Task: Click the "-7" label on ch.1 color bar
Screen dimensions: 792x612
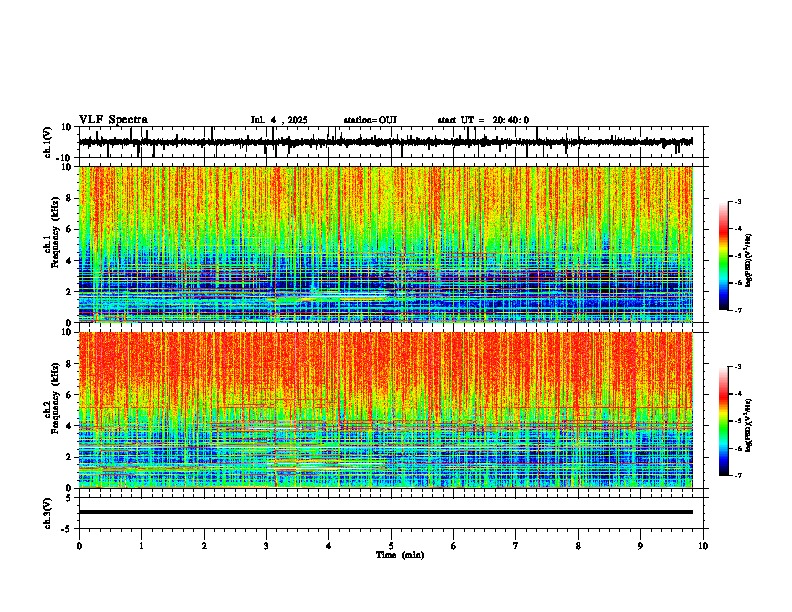Action: point(738,310)
